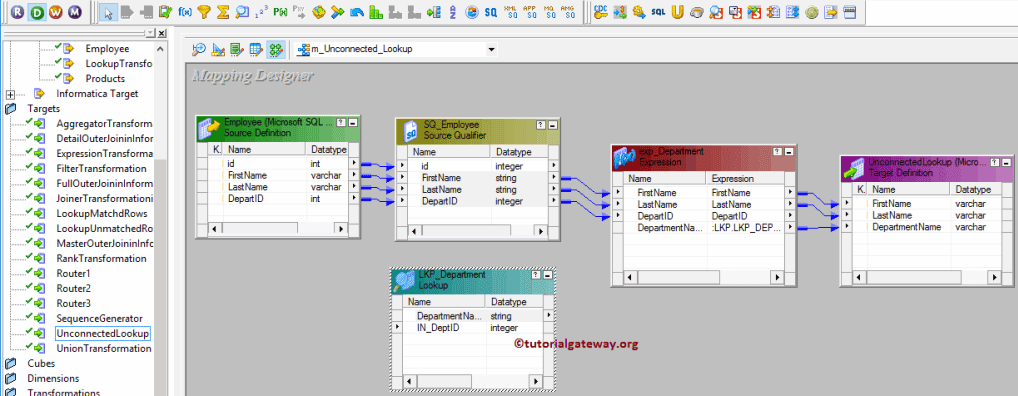The image size is (1018, 396).
Task: Add Stored Procedure transformation with P(x) icon
Action: pyautogui.click(x=280, y=12)
